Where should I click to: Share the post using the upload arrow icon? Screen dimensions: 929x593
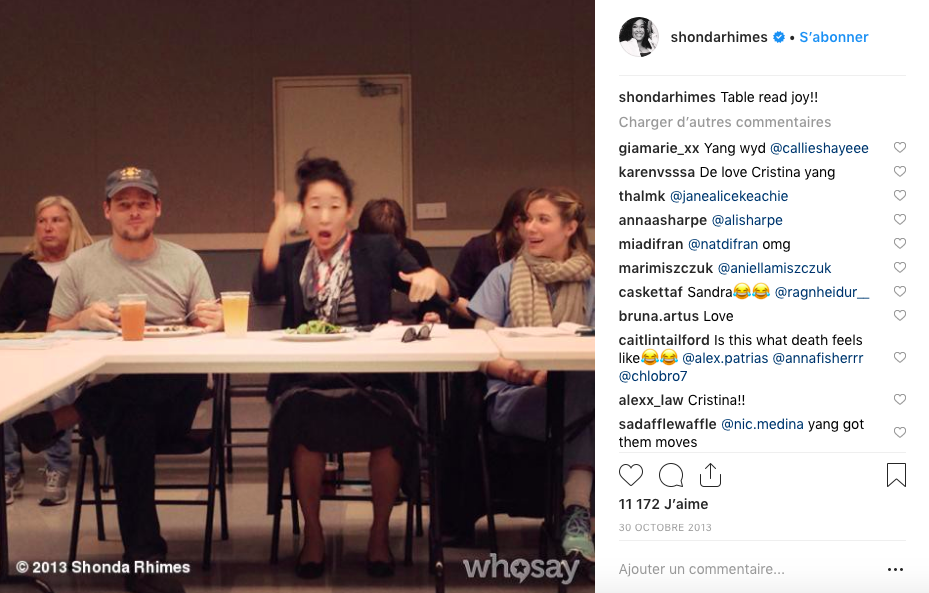pos(710,475)
